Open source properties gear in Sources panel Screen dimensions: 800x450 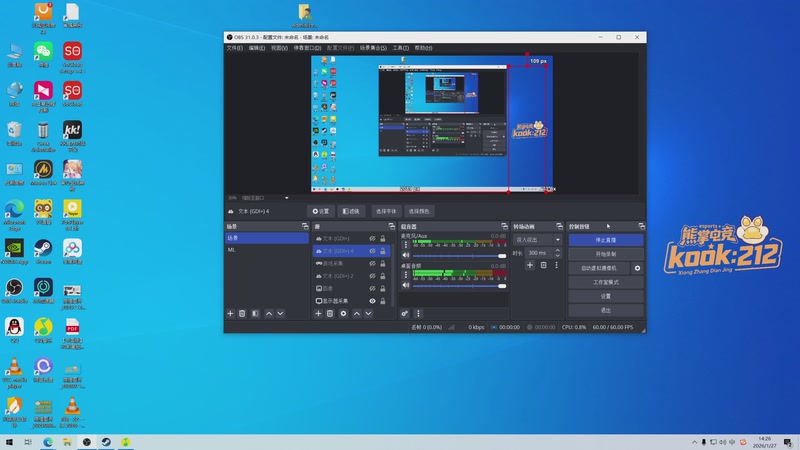tap(343, 313)
